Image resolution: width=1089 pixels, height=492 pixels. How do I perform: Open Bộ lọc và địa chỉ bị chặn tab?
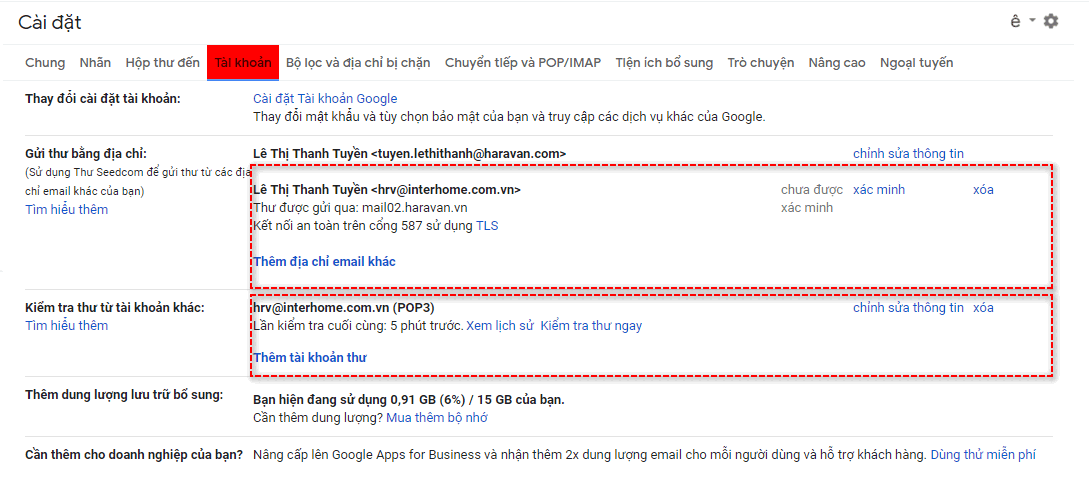coord(358,62)
